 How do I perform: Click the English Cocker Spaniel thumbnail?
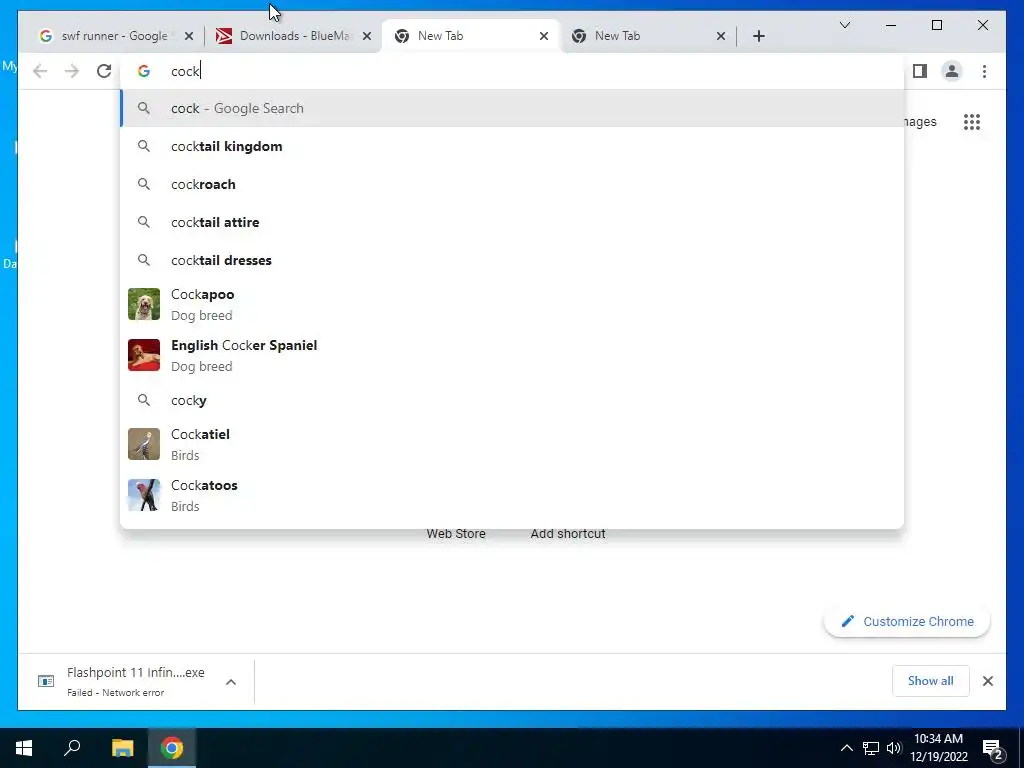click(x=144, y=355)
